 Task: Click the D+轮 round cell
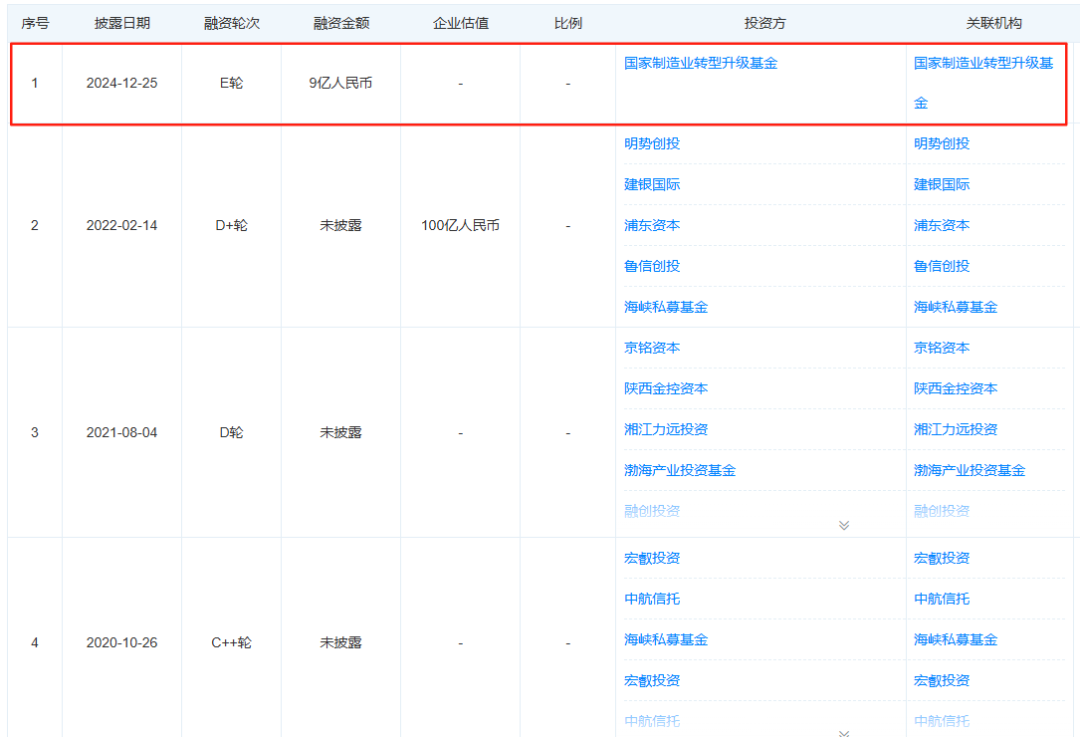point(231,225)
